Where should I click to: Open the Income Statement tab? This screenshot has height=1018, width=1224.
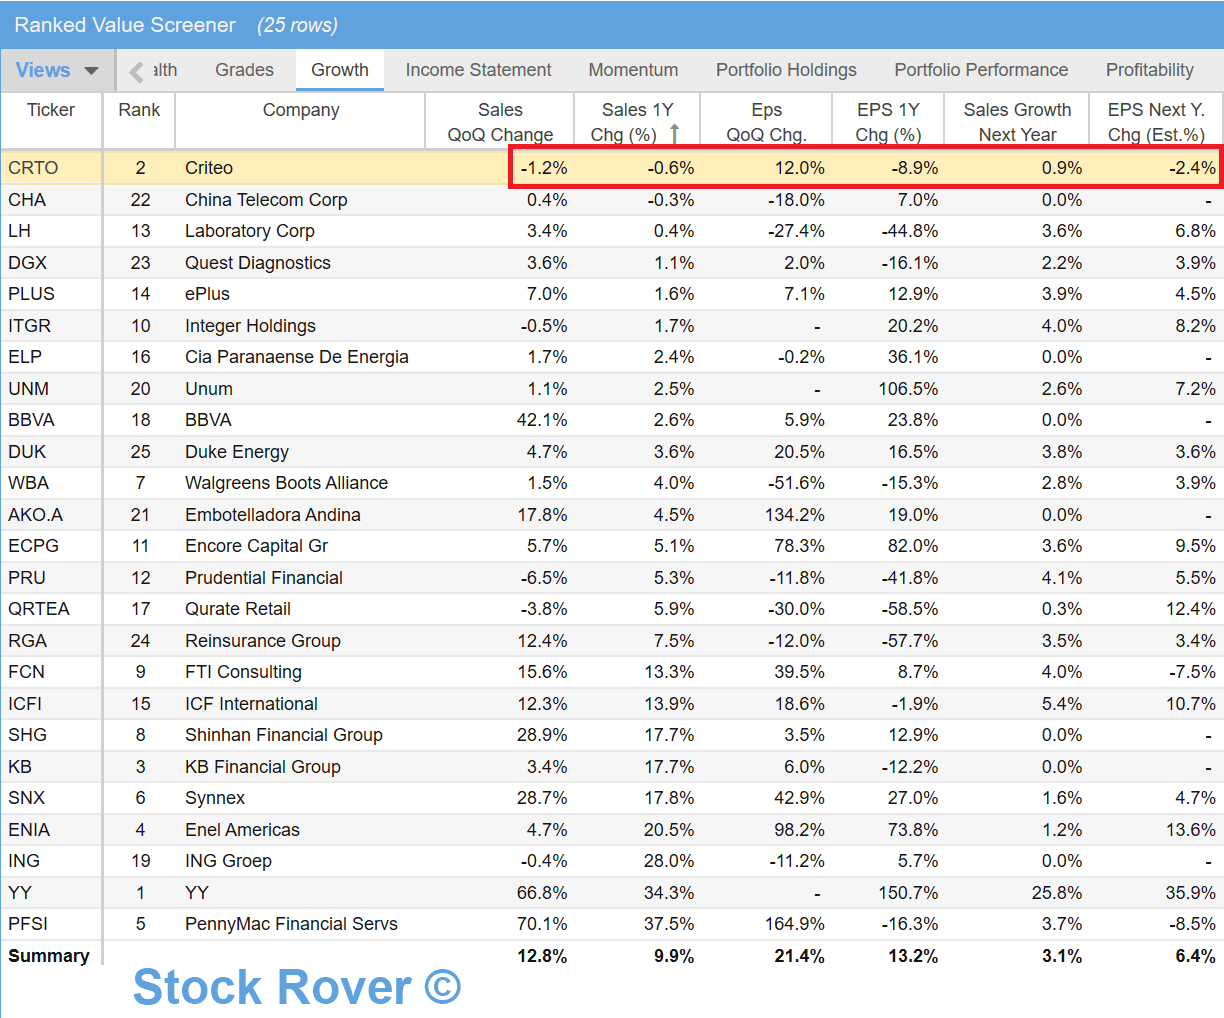pos(478,70)
